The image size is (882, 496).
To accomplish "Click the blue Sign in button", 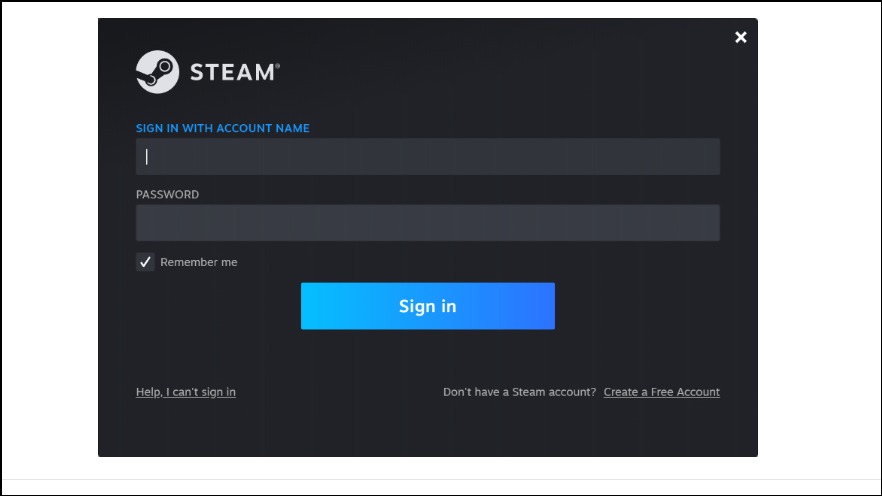I will pyautogui.click(x=428, y=306).
